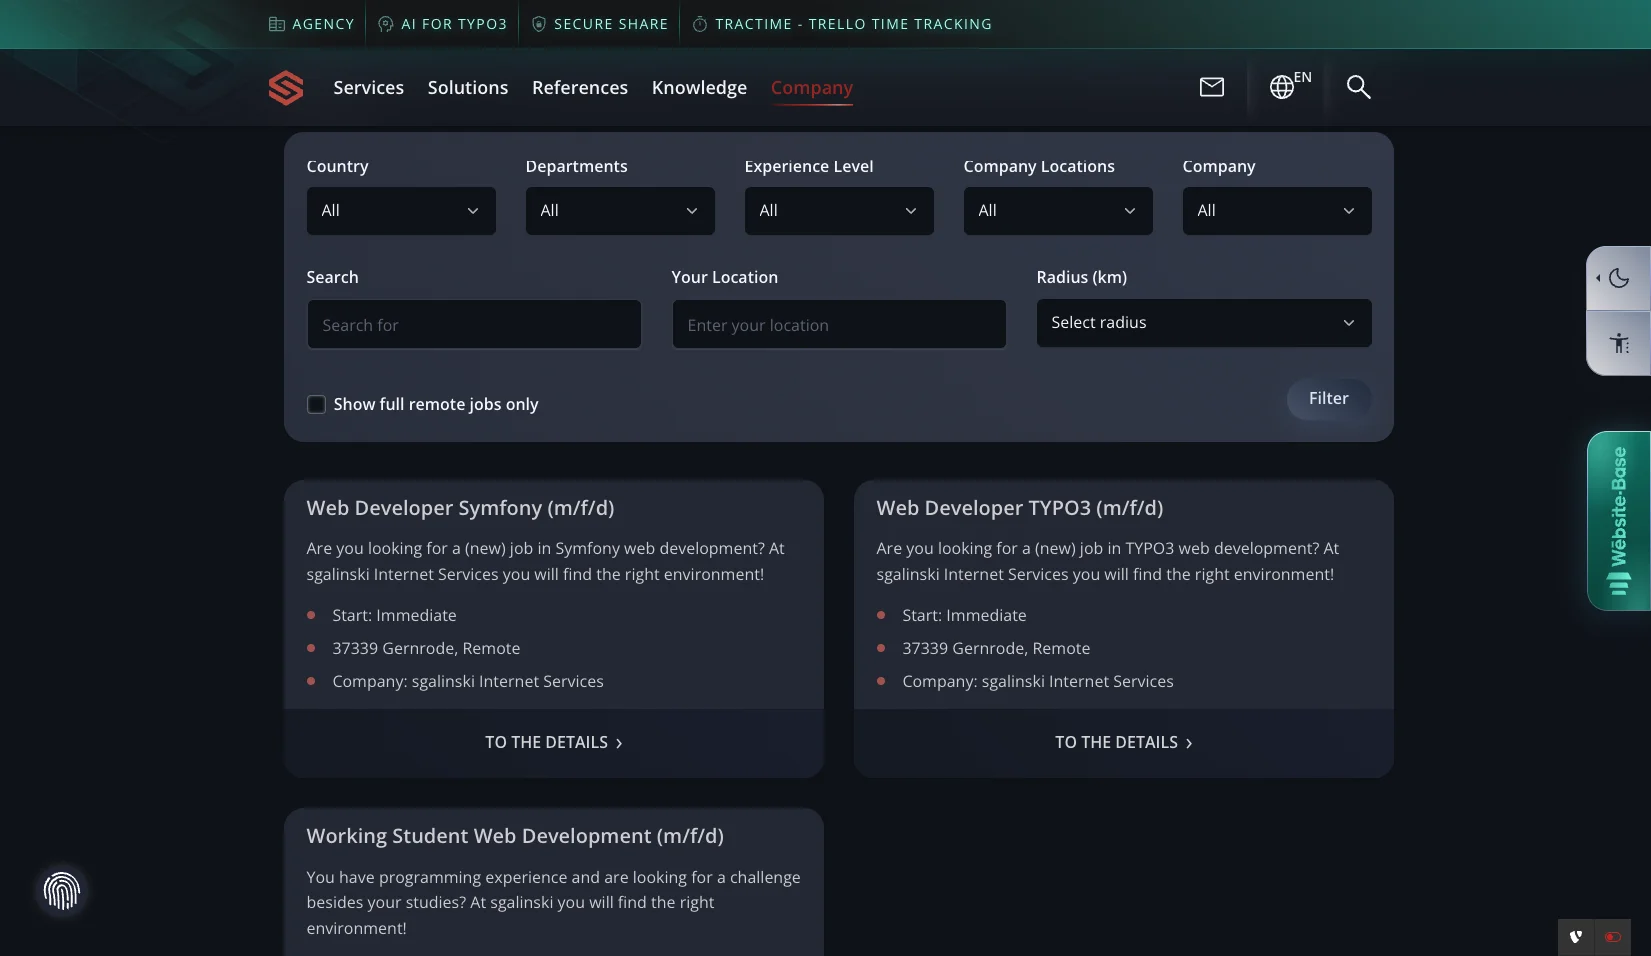Viewport: 1651px width, 956px height.
Task: Click 'Start: Immediate' in the Symfony card
Action: pos(394,615)
